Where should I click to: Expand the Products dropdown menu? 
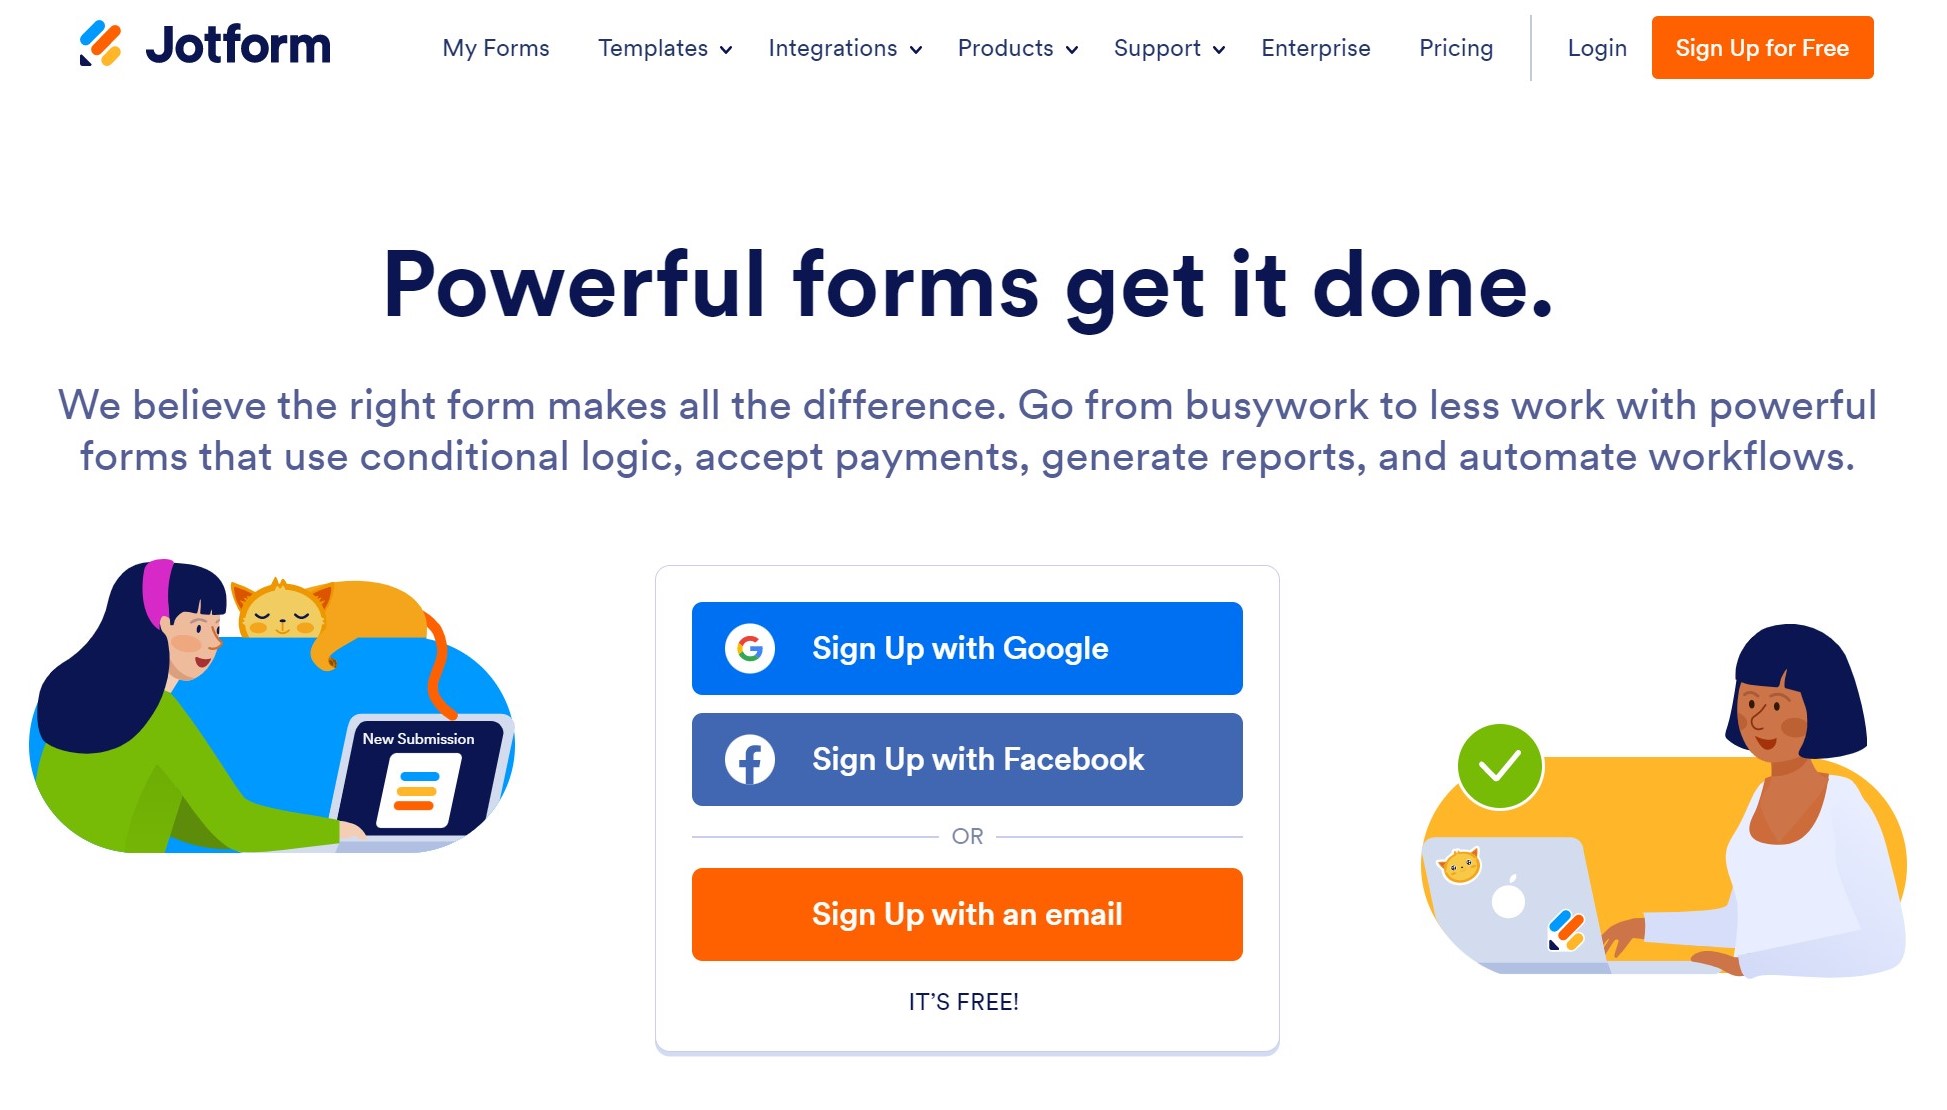pos(1019,48)
